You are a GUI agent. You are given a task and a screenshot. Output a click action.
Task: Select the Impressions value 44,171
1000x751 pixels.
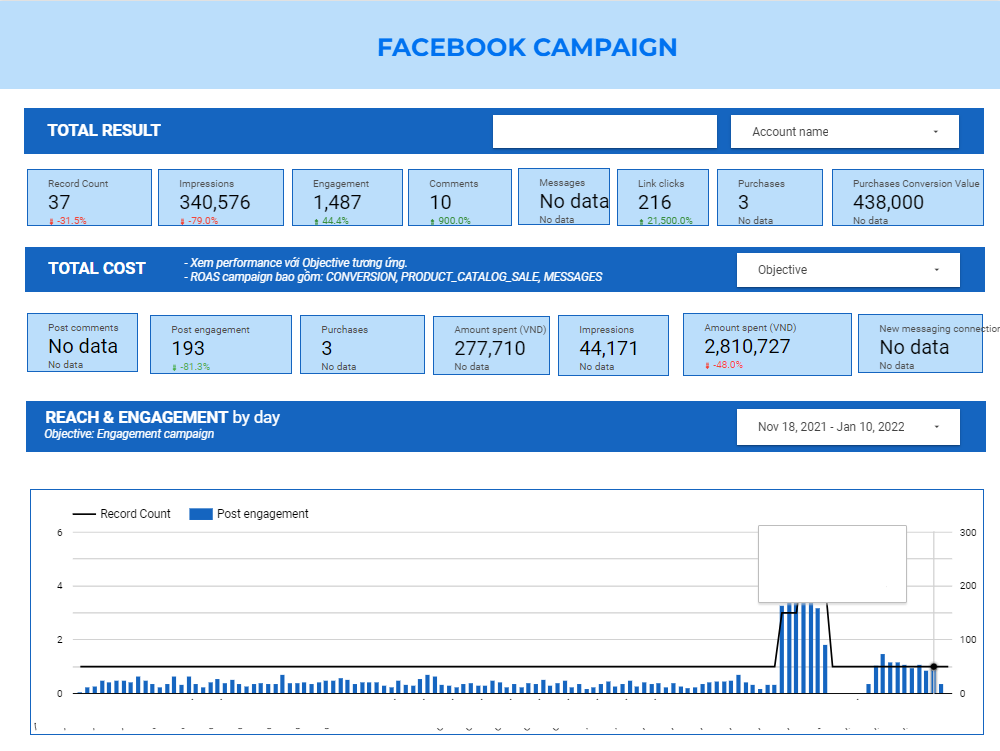click(x=608, y=348)
